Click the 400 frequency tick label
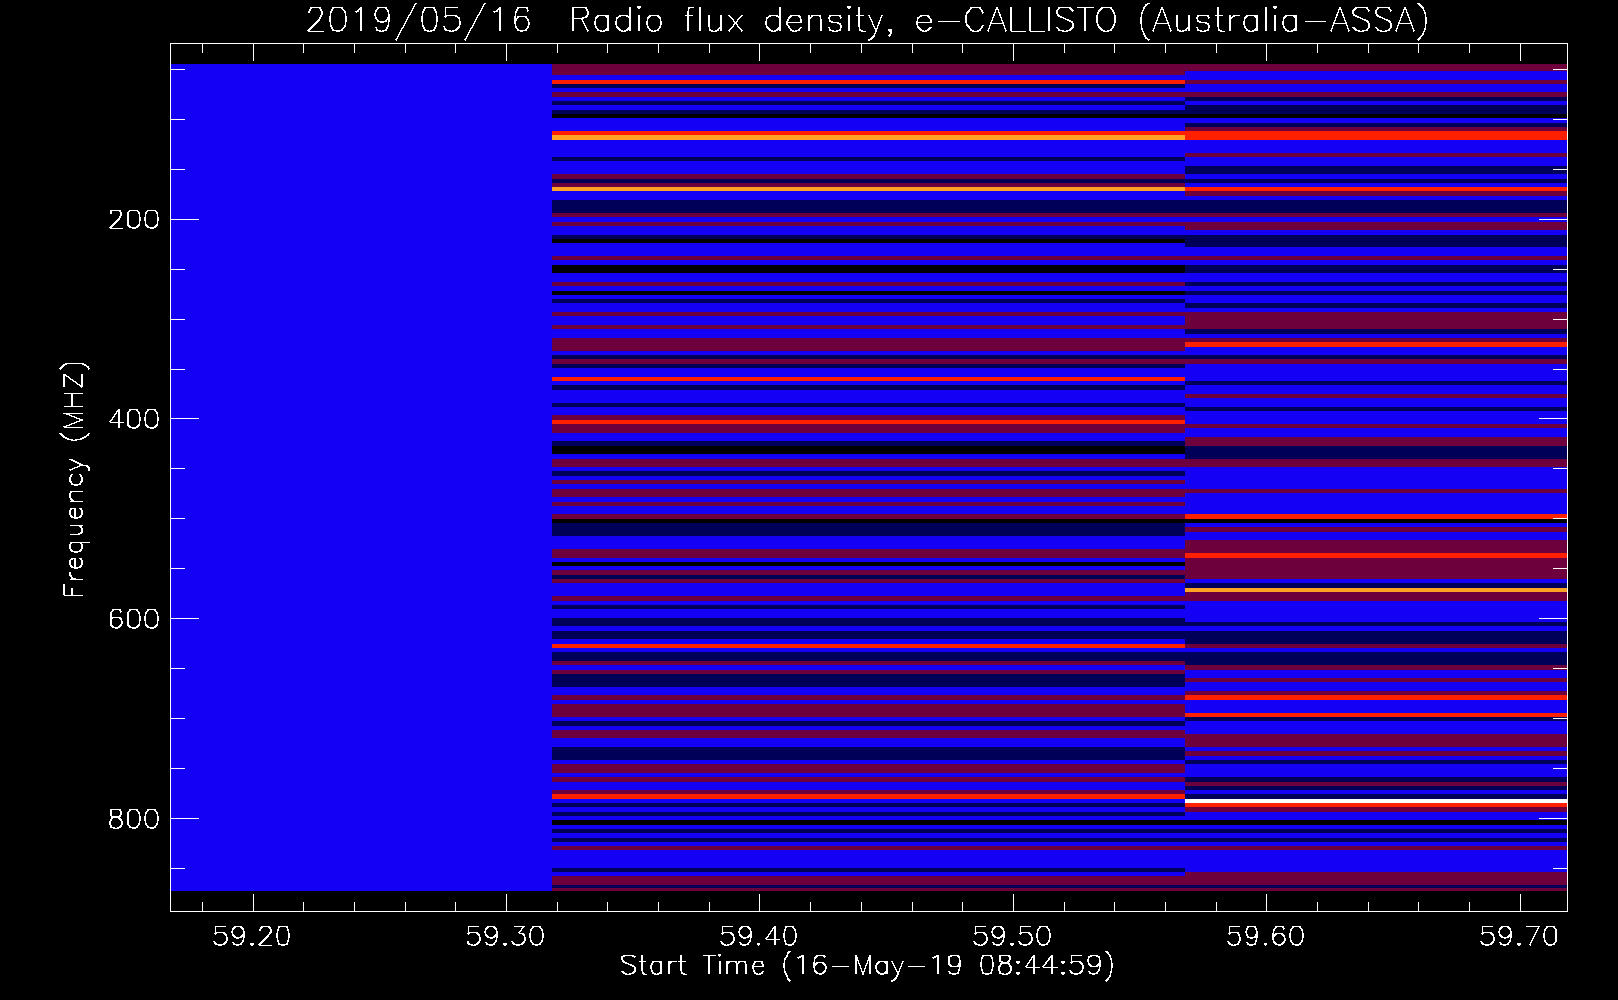Screen dimensions: 1618x1000 (133, 419)
